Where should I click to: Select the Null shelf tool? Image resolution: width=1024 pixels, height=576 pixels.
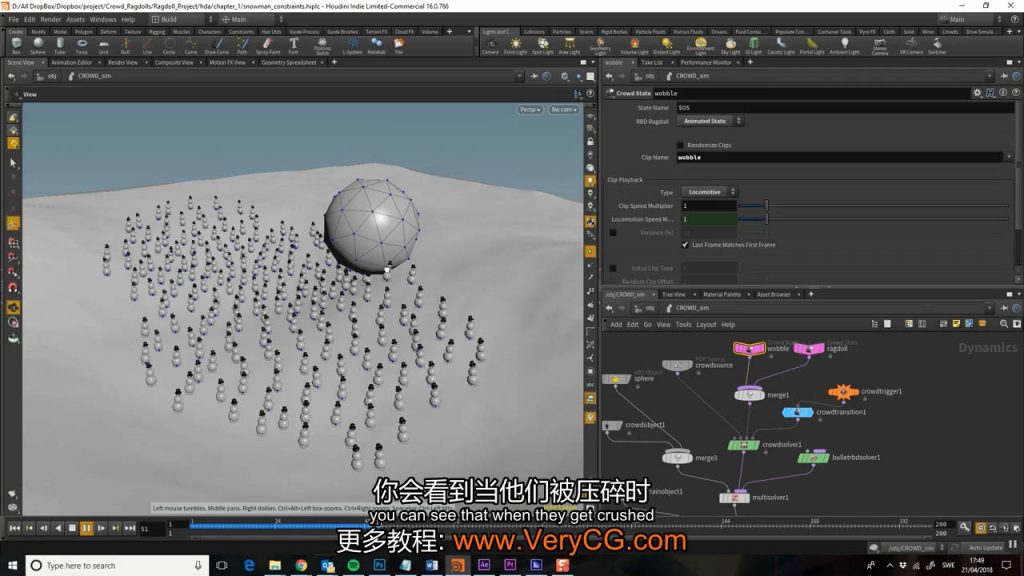[x=125, y=46]
